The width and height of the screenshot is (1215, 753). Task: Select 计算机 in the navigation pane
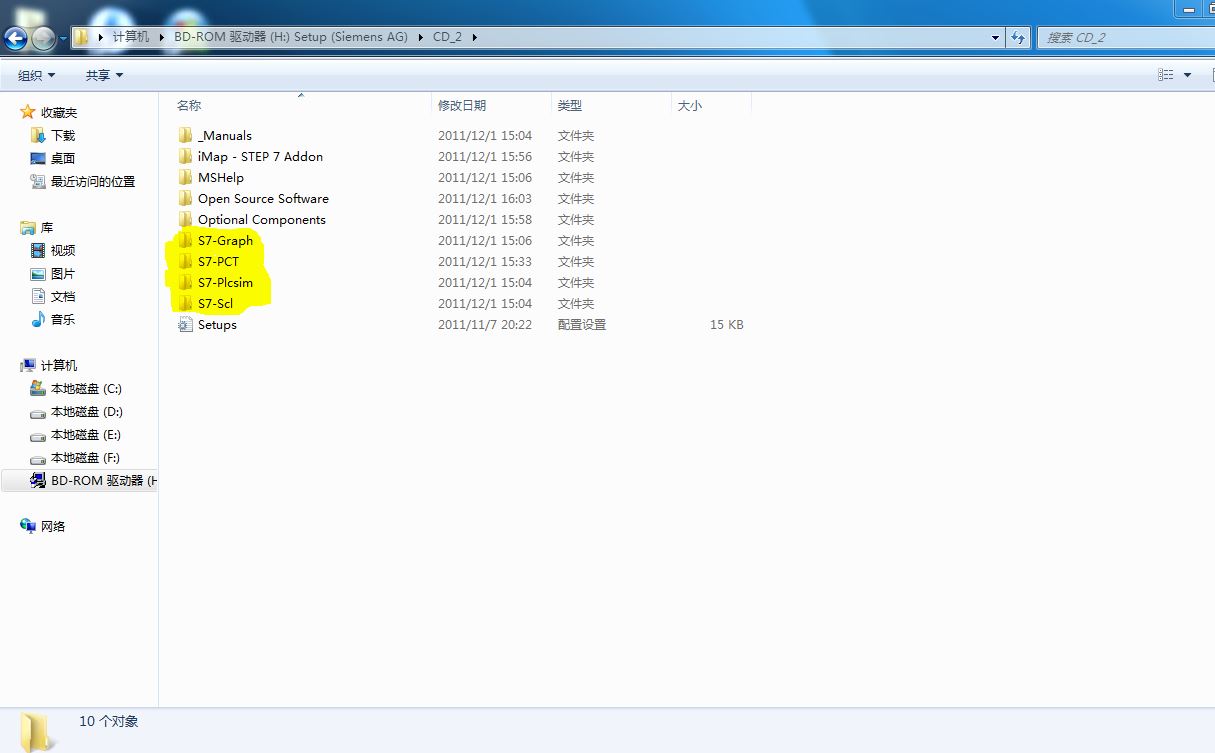(58, 365)
